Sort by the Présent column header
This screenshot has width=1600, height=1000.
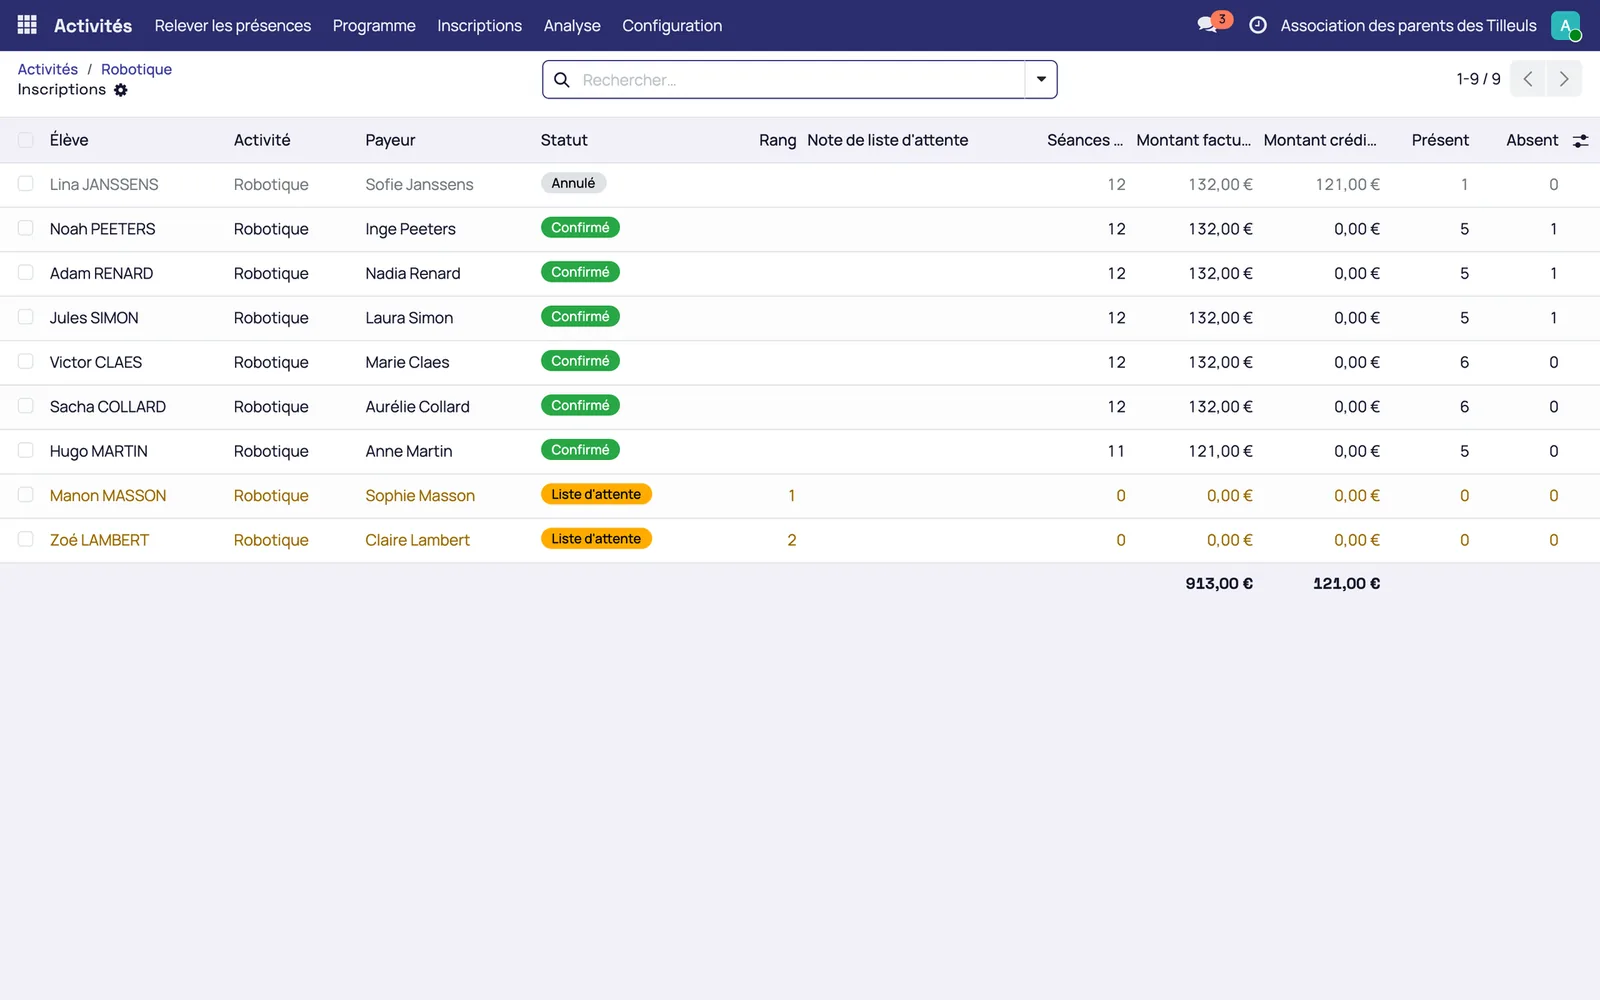click(1440, 140)
